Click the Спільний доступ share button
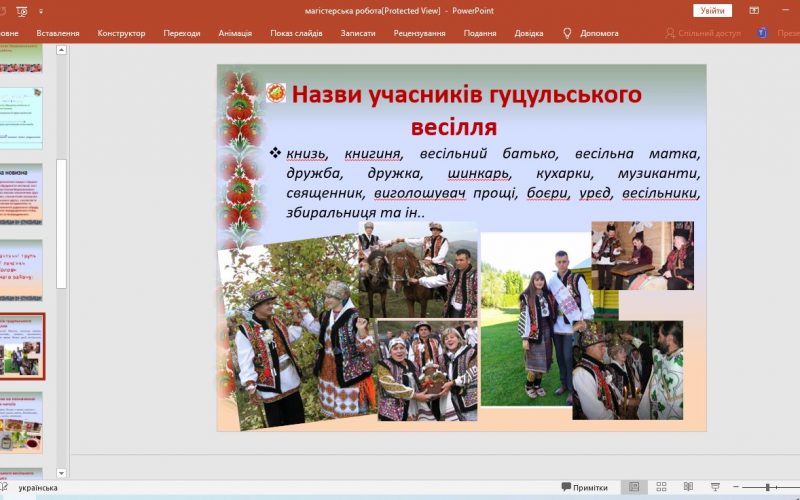 click(x=703, y=33)
